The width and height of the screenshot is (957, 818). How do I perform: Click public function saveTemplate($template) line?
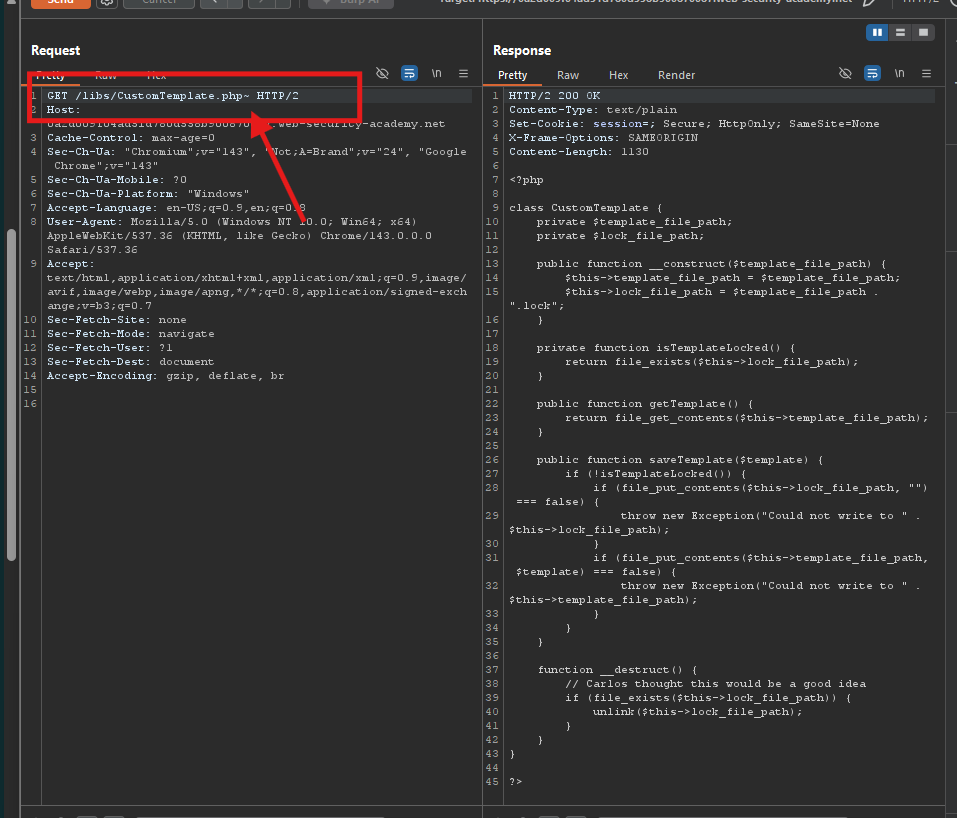(680, 460)
